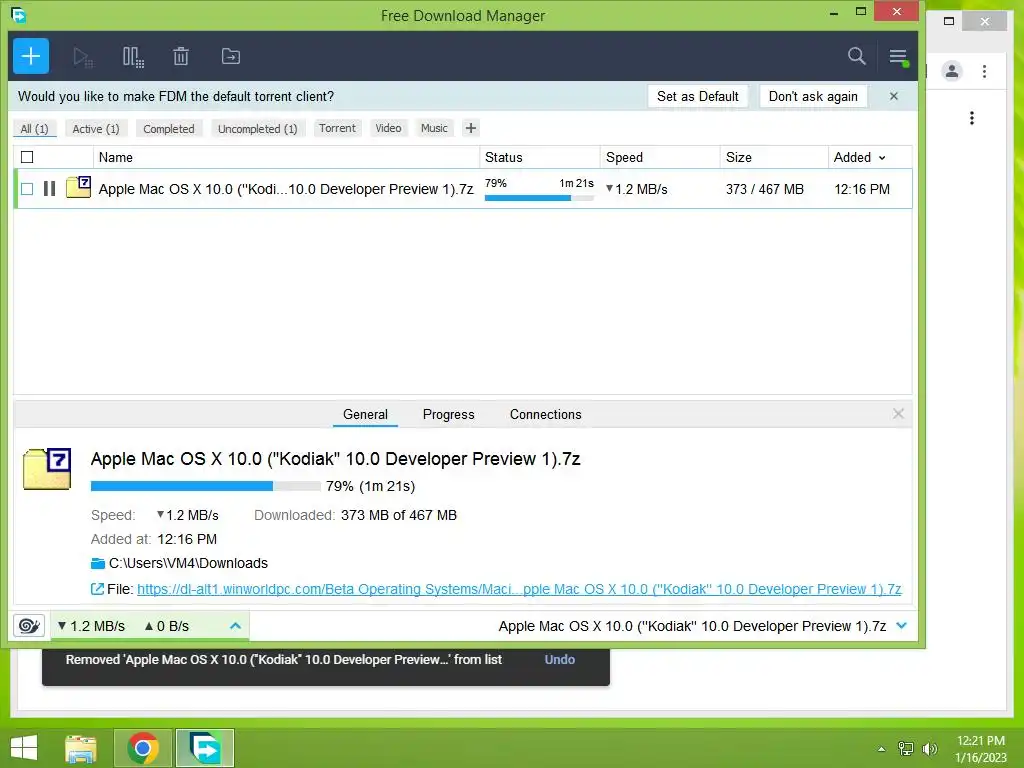Screen dimensions: 1024x768
Task: Click the 12:16 PM added cell
Action: (x=862, y=189)
